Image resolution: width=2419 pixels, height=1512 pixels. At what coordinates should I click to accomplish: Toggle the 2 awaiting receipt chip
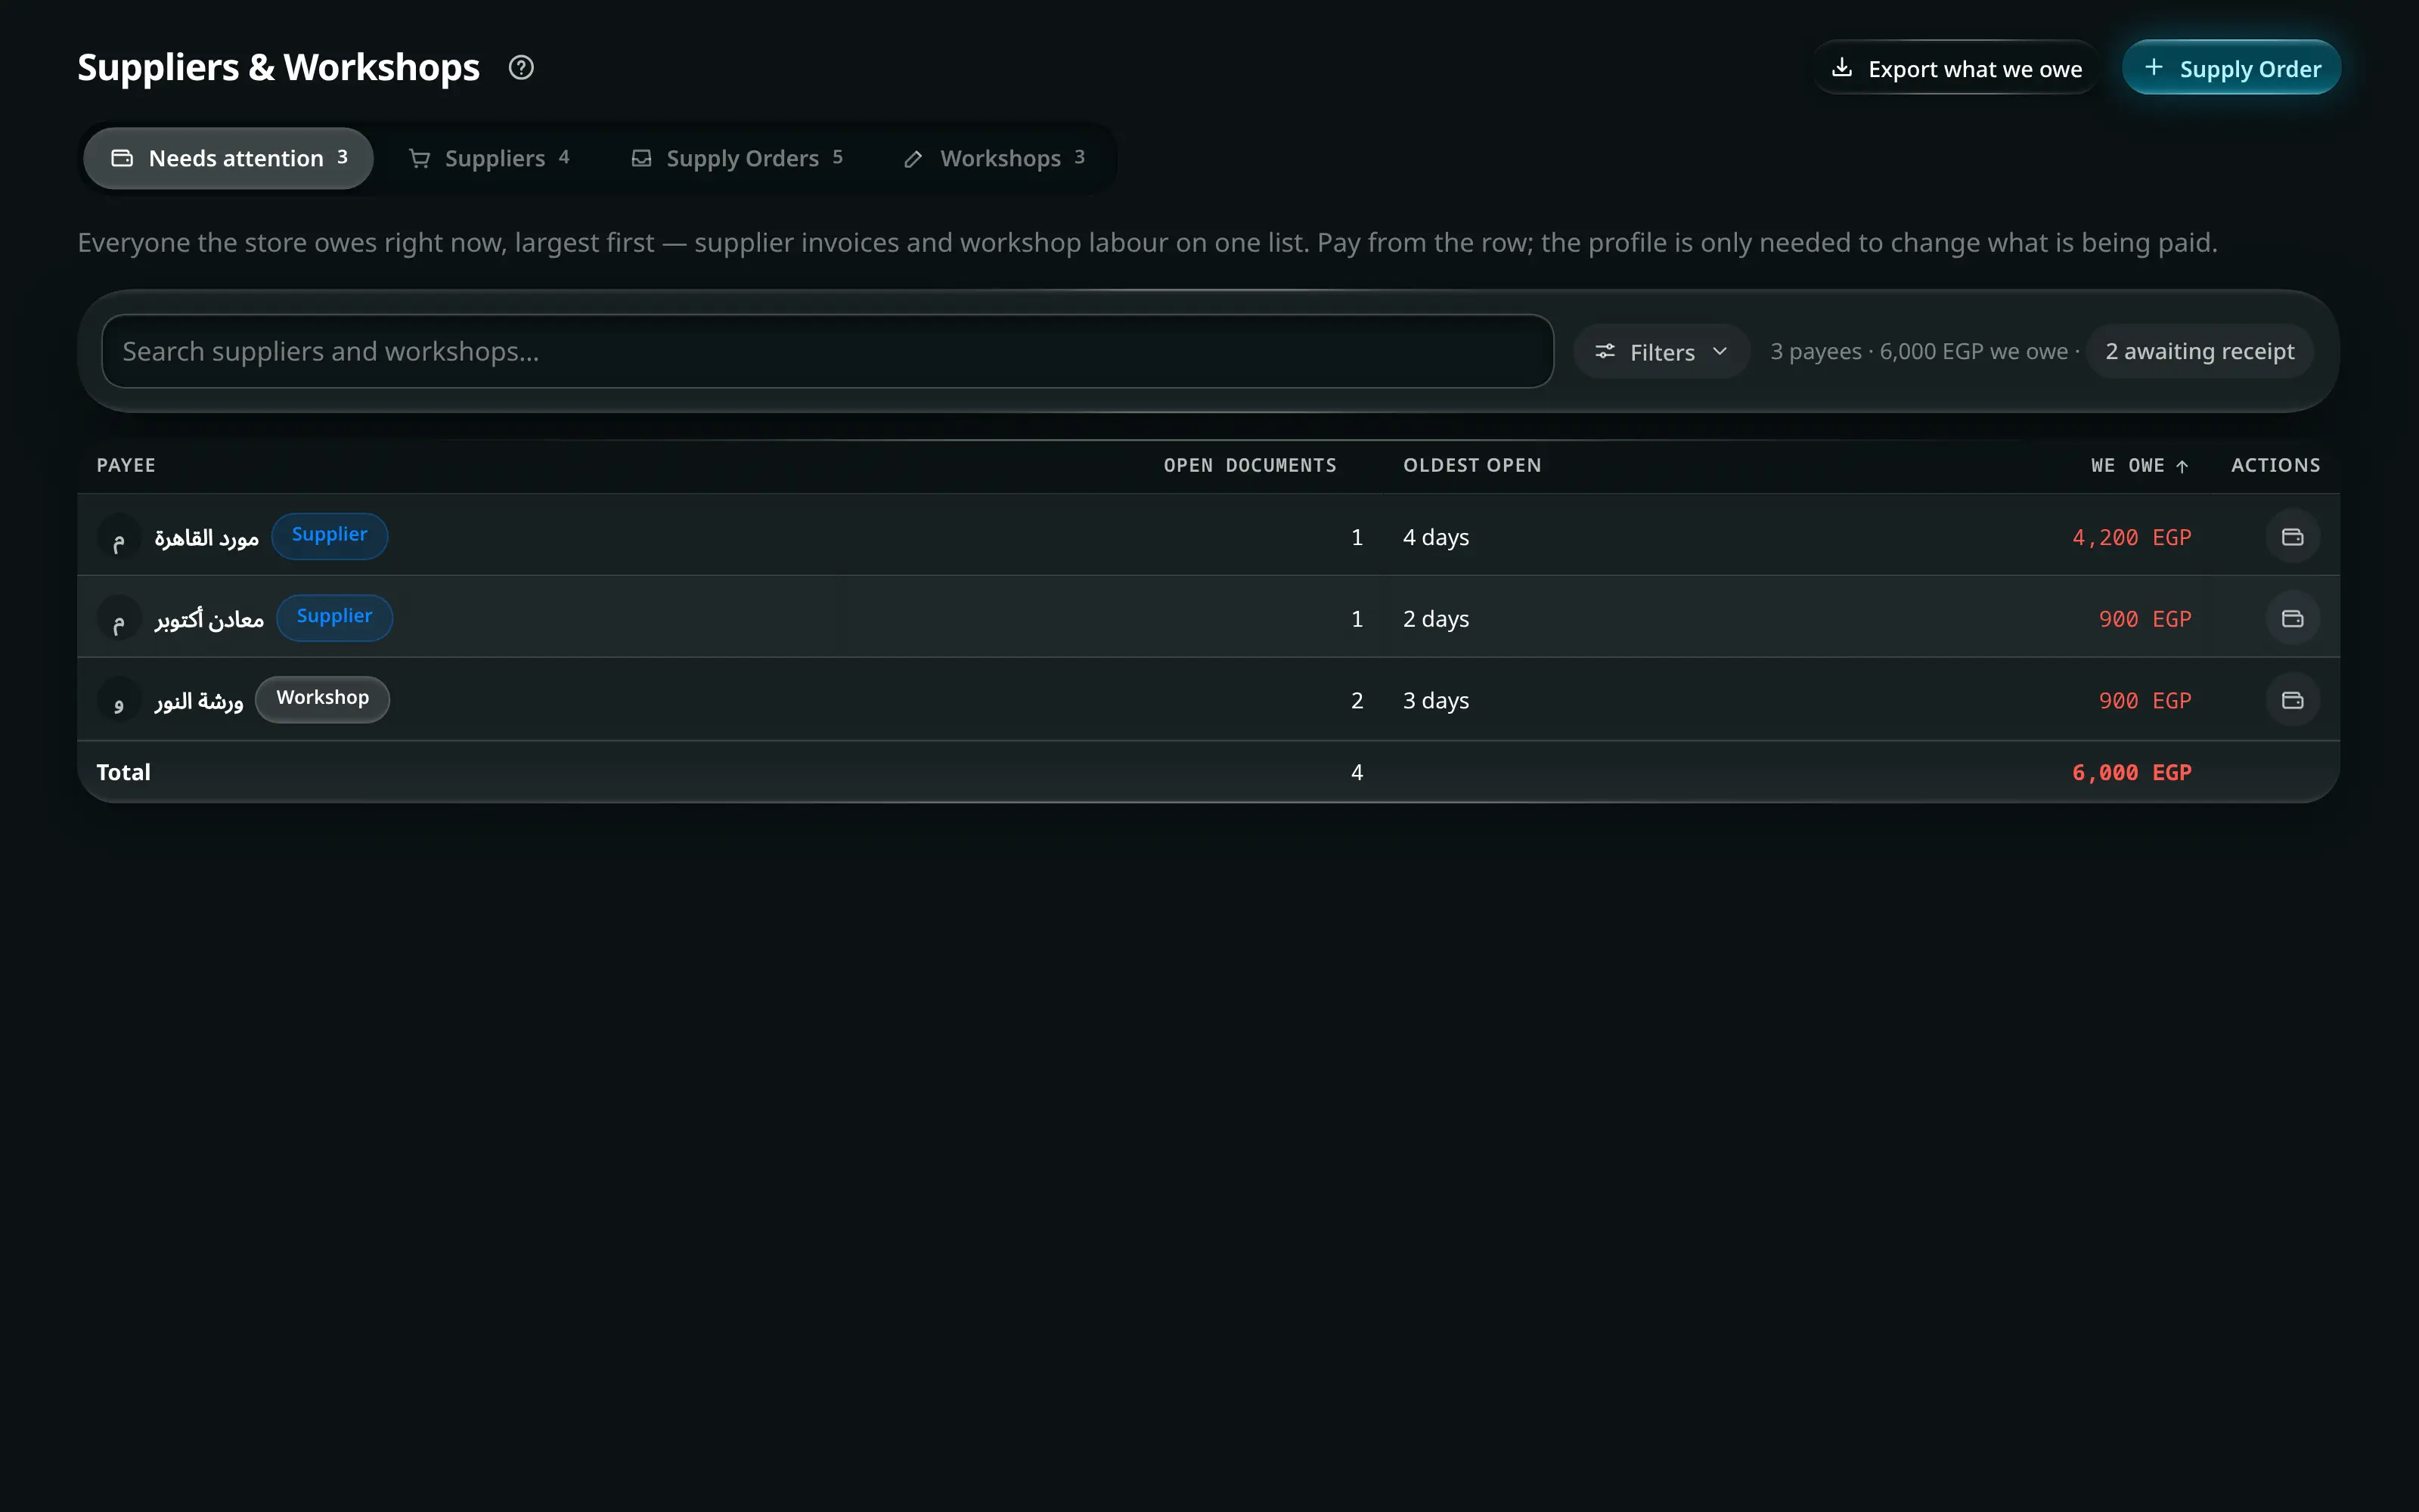coord(2199,351)
